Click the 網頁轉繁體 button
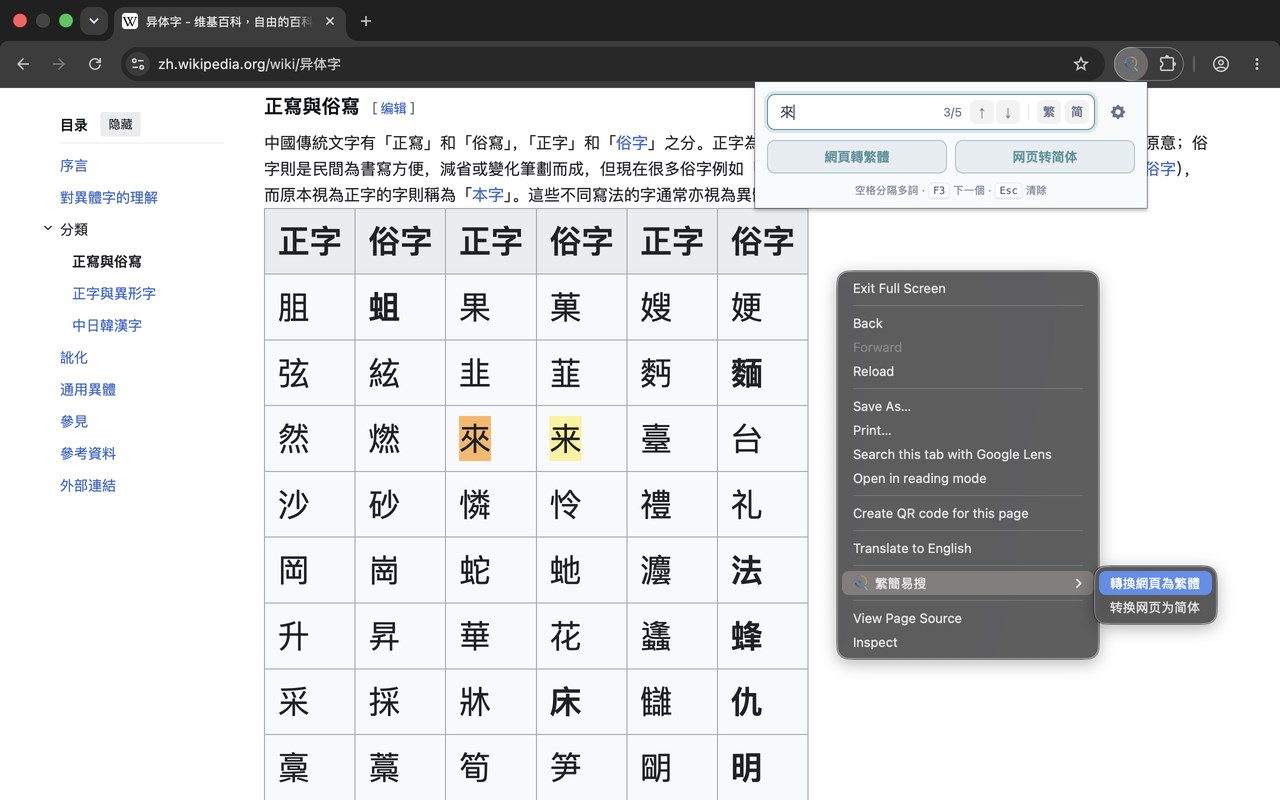This screenshot has width=1280, height=800. pos(857,157)
